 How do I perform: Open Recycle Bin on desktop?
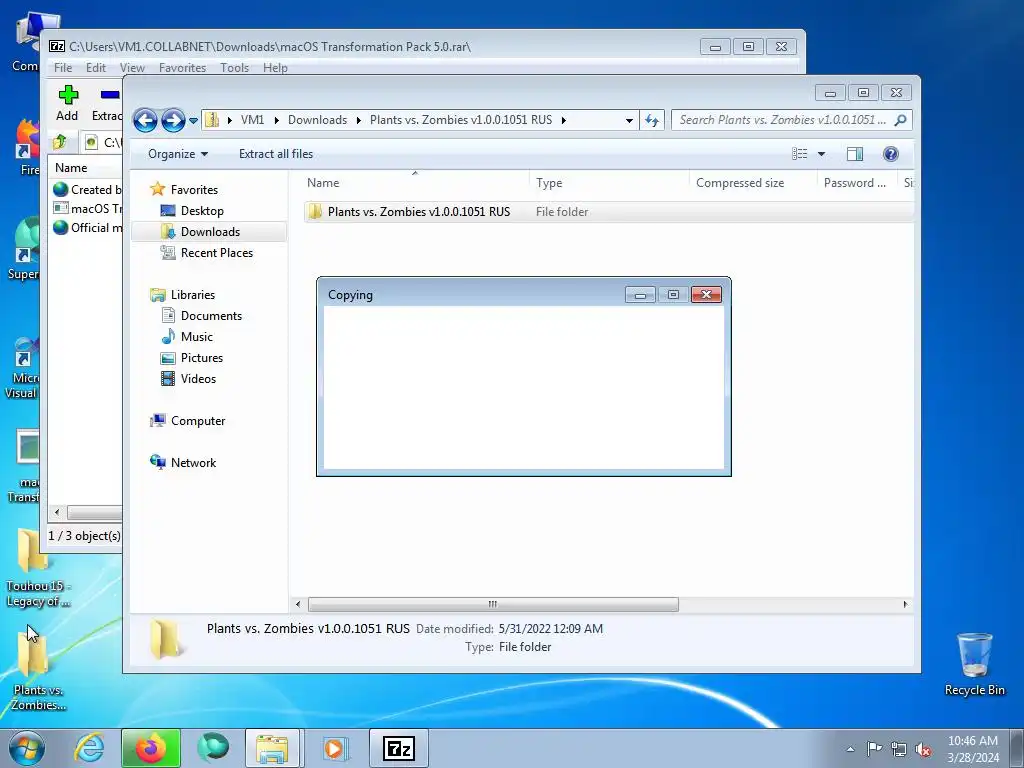tap(974, 664)
